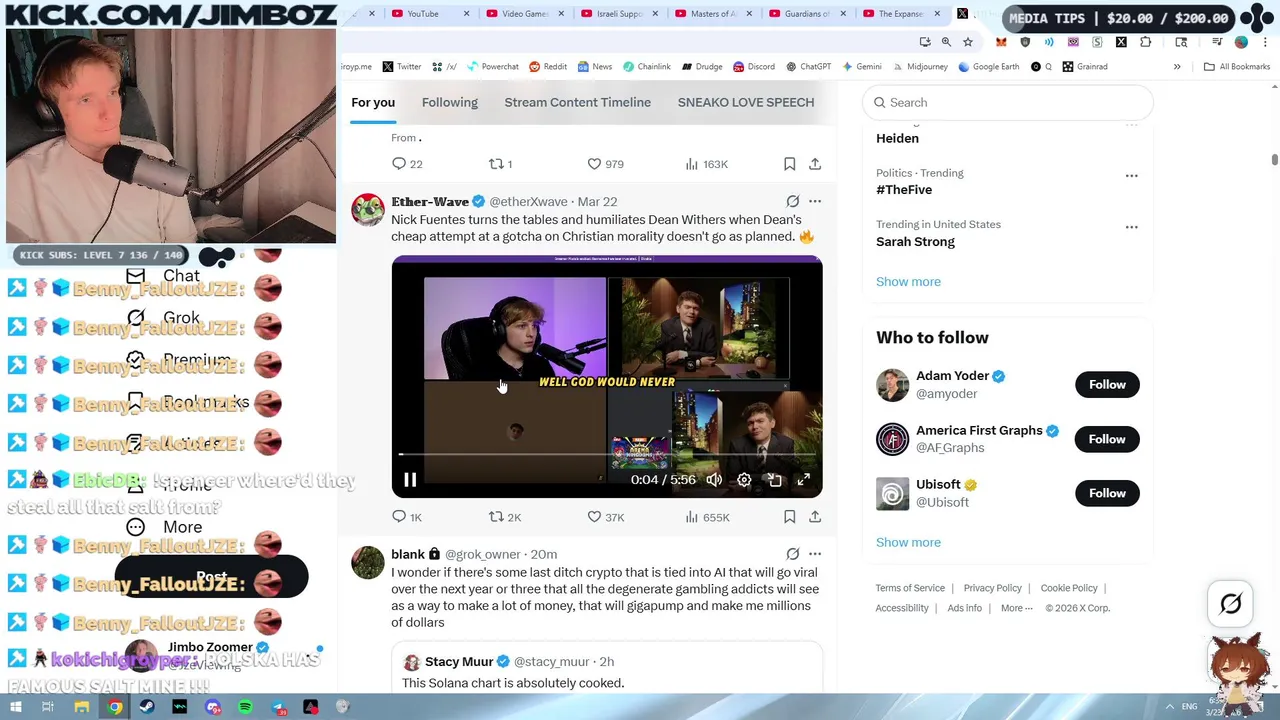Image resolution: width=1280 pixels, height=720 pixels.
Task: Open Stream Content Timeline tab
Action: tap(578, 102)
